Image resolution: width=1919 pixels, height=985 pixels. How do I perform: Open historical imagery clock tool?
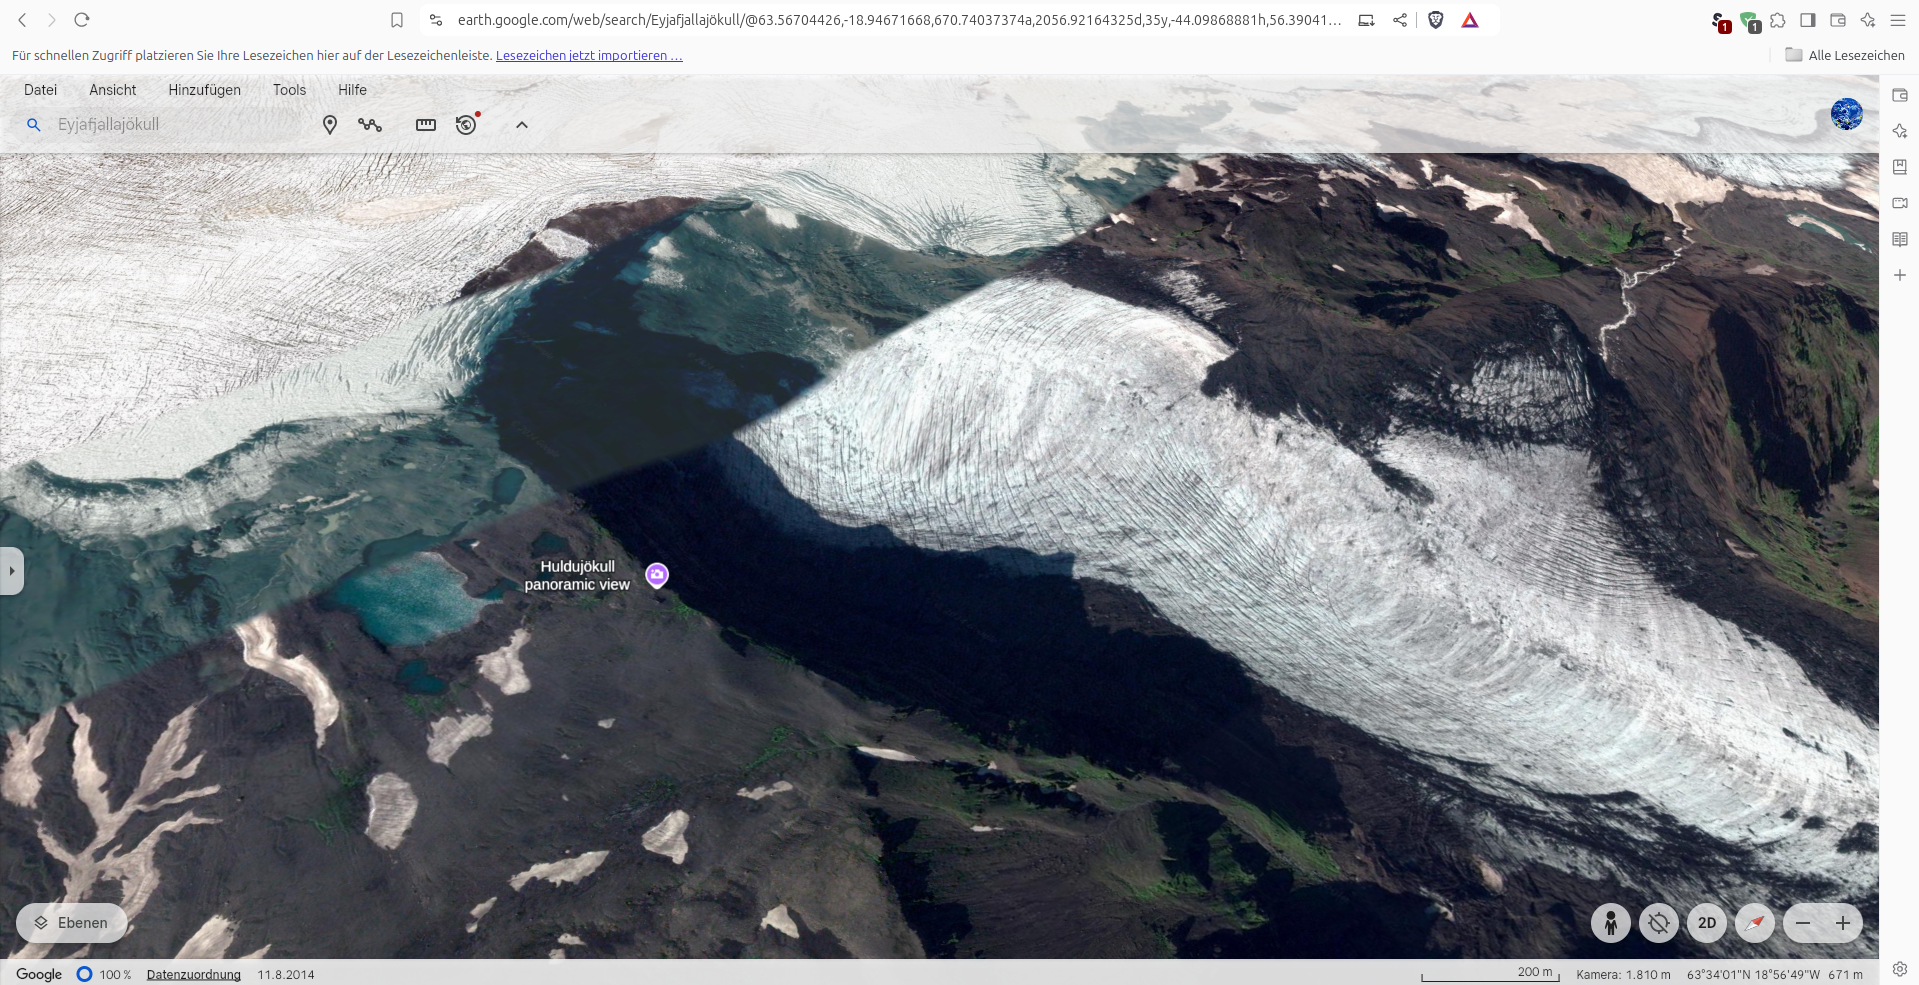click(466, 124)
